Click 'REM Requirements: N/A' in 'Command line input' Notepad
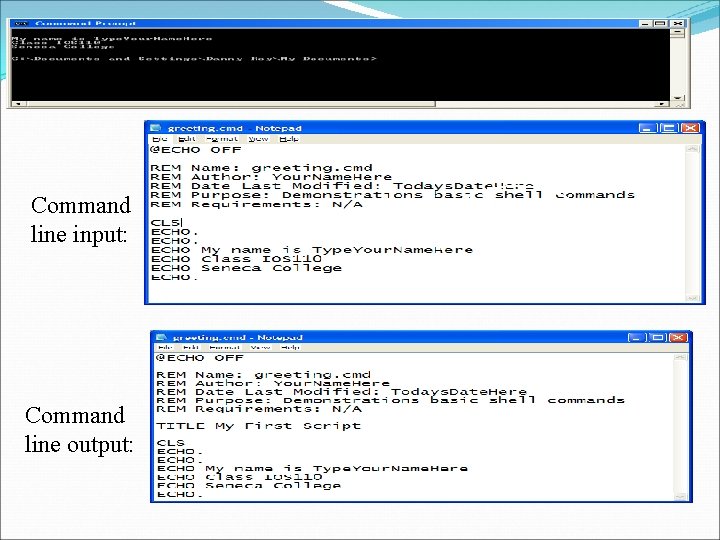 pos(256,204)
